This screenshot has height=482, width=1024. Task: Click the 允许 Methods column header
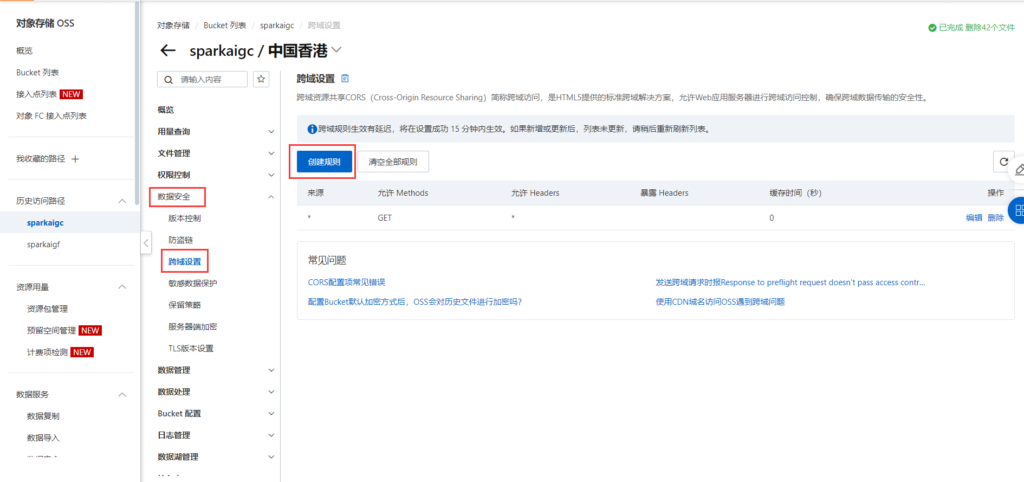click(x=403, y=193)
